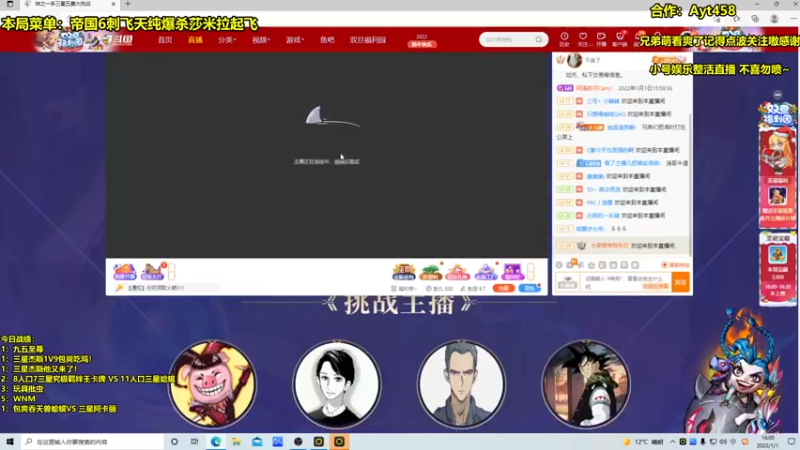Collapse the right side promo widget
This screenshot has height=450, width=800.
778,95
